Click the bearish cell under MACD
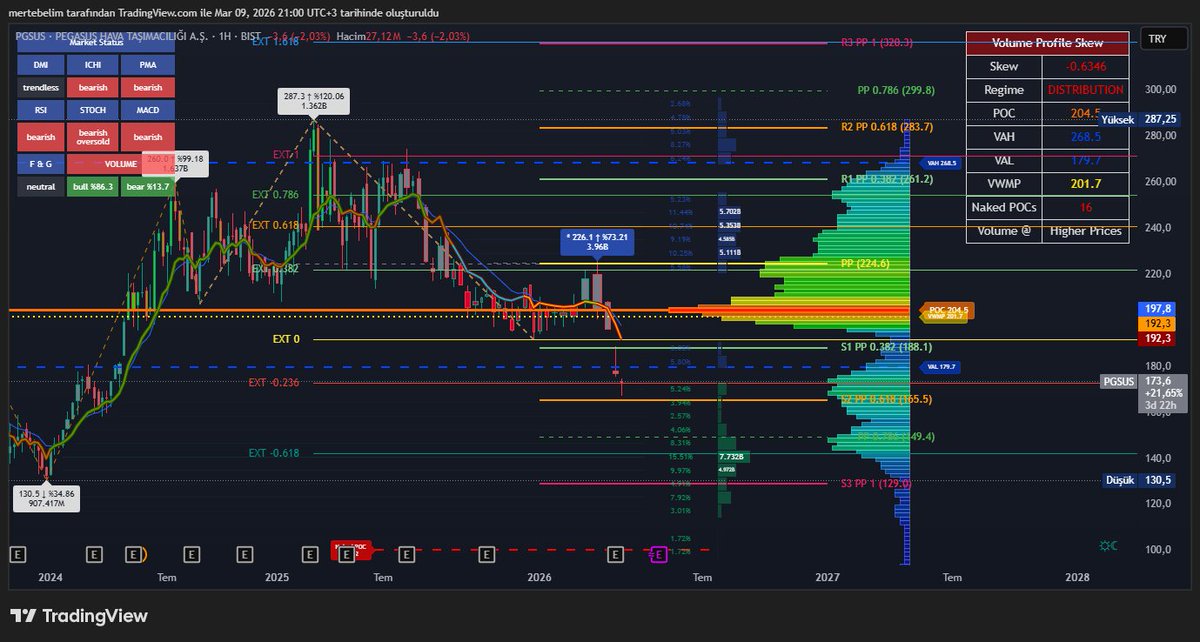The image size is (1200, 642). (147, 137)
